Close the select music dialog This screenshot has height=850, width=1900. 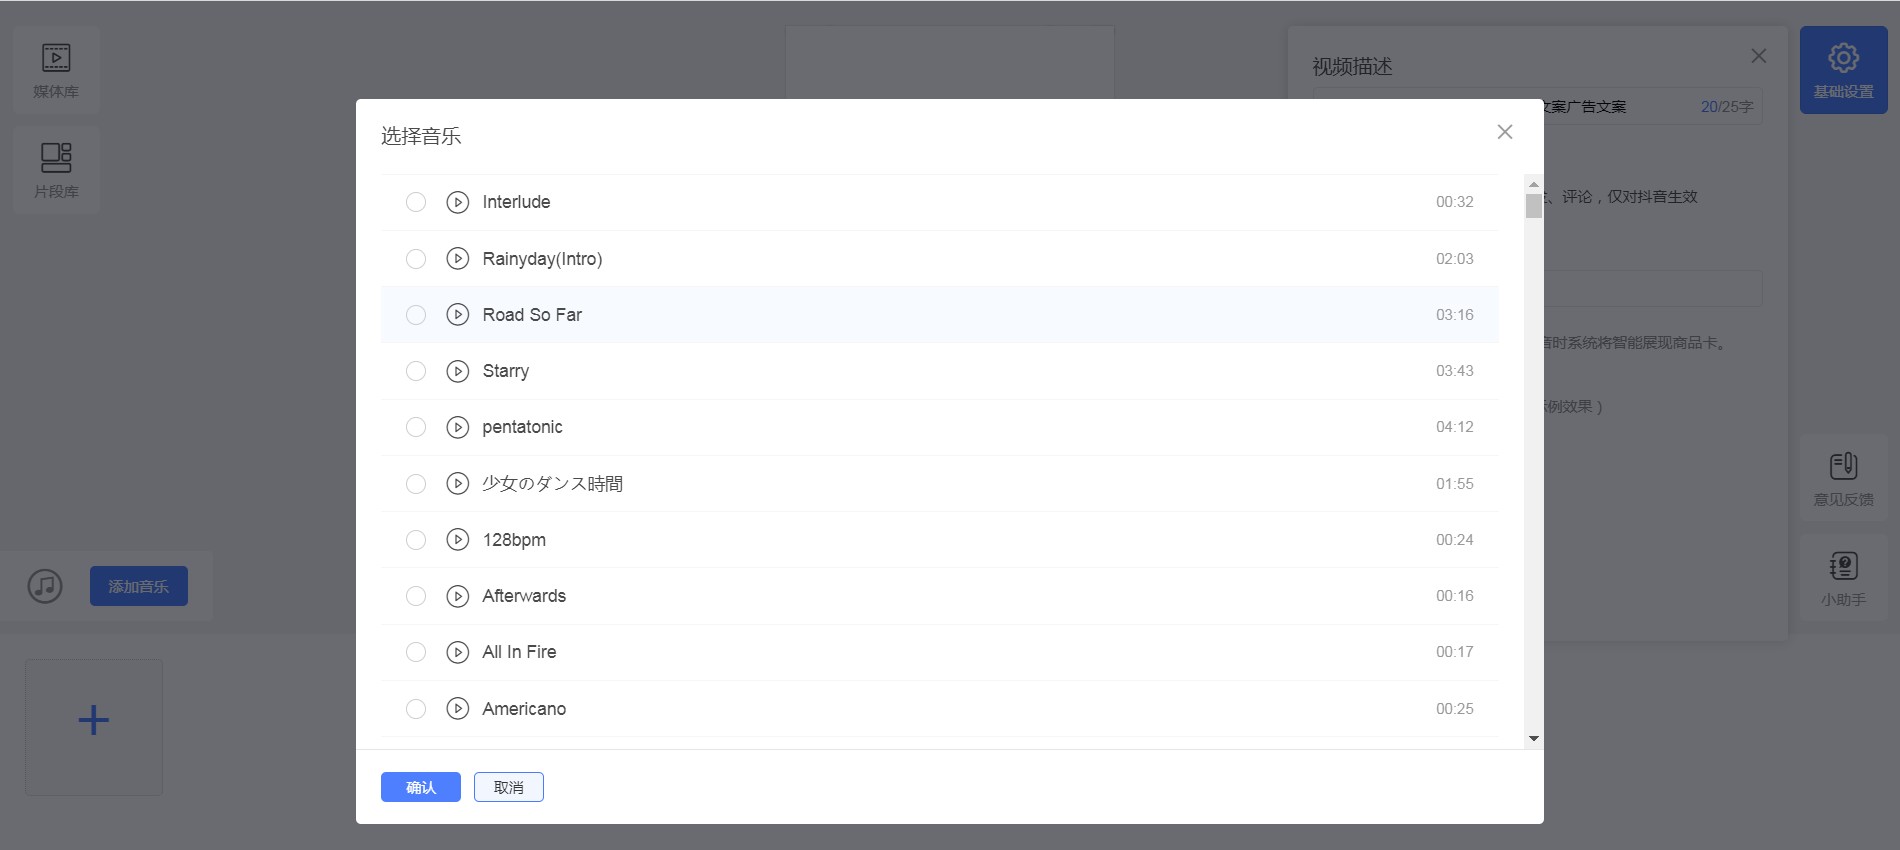(x=1504, y=132)
